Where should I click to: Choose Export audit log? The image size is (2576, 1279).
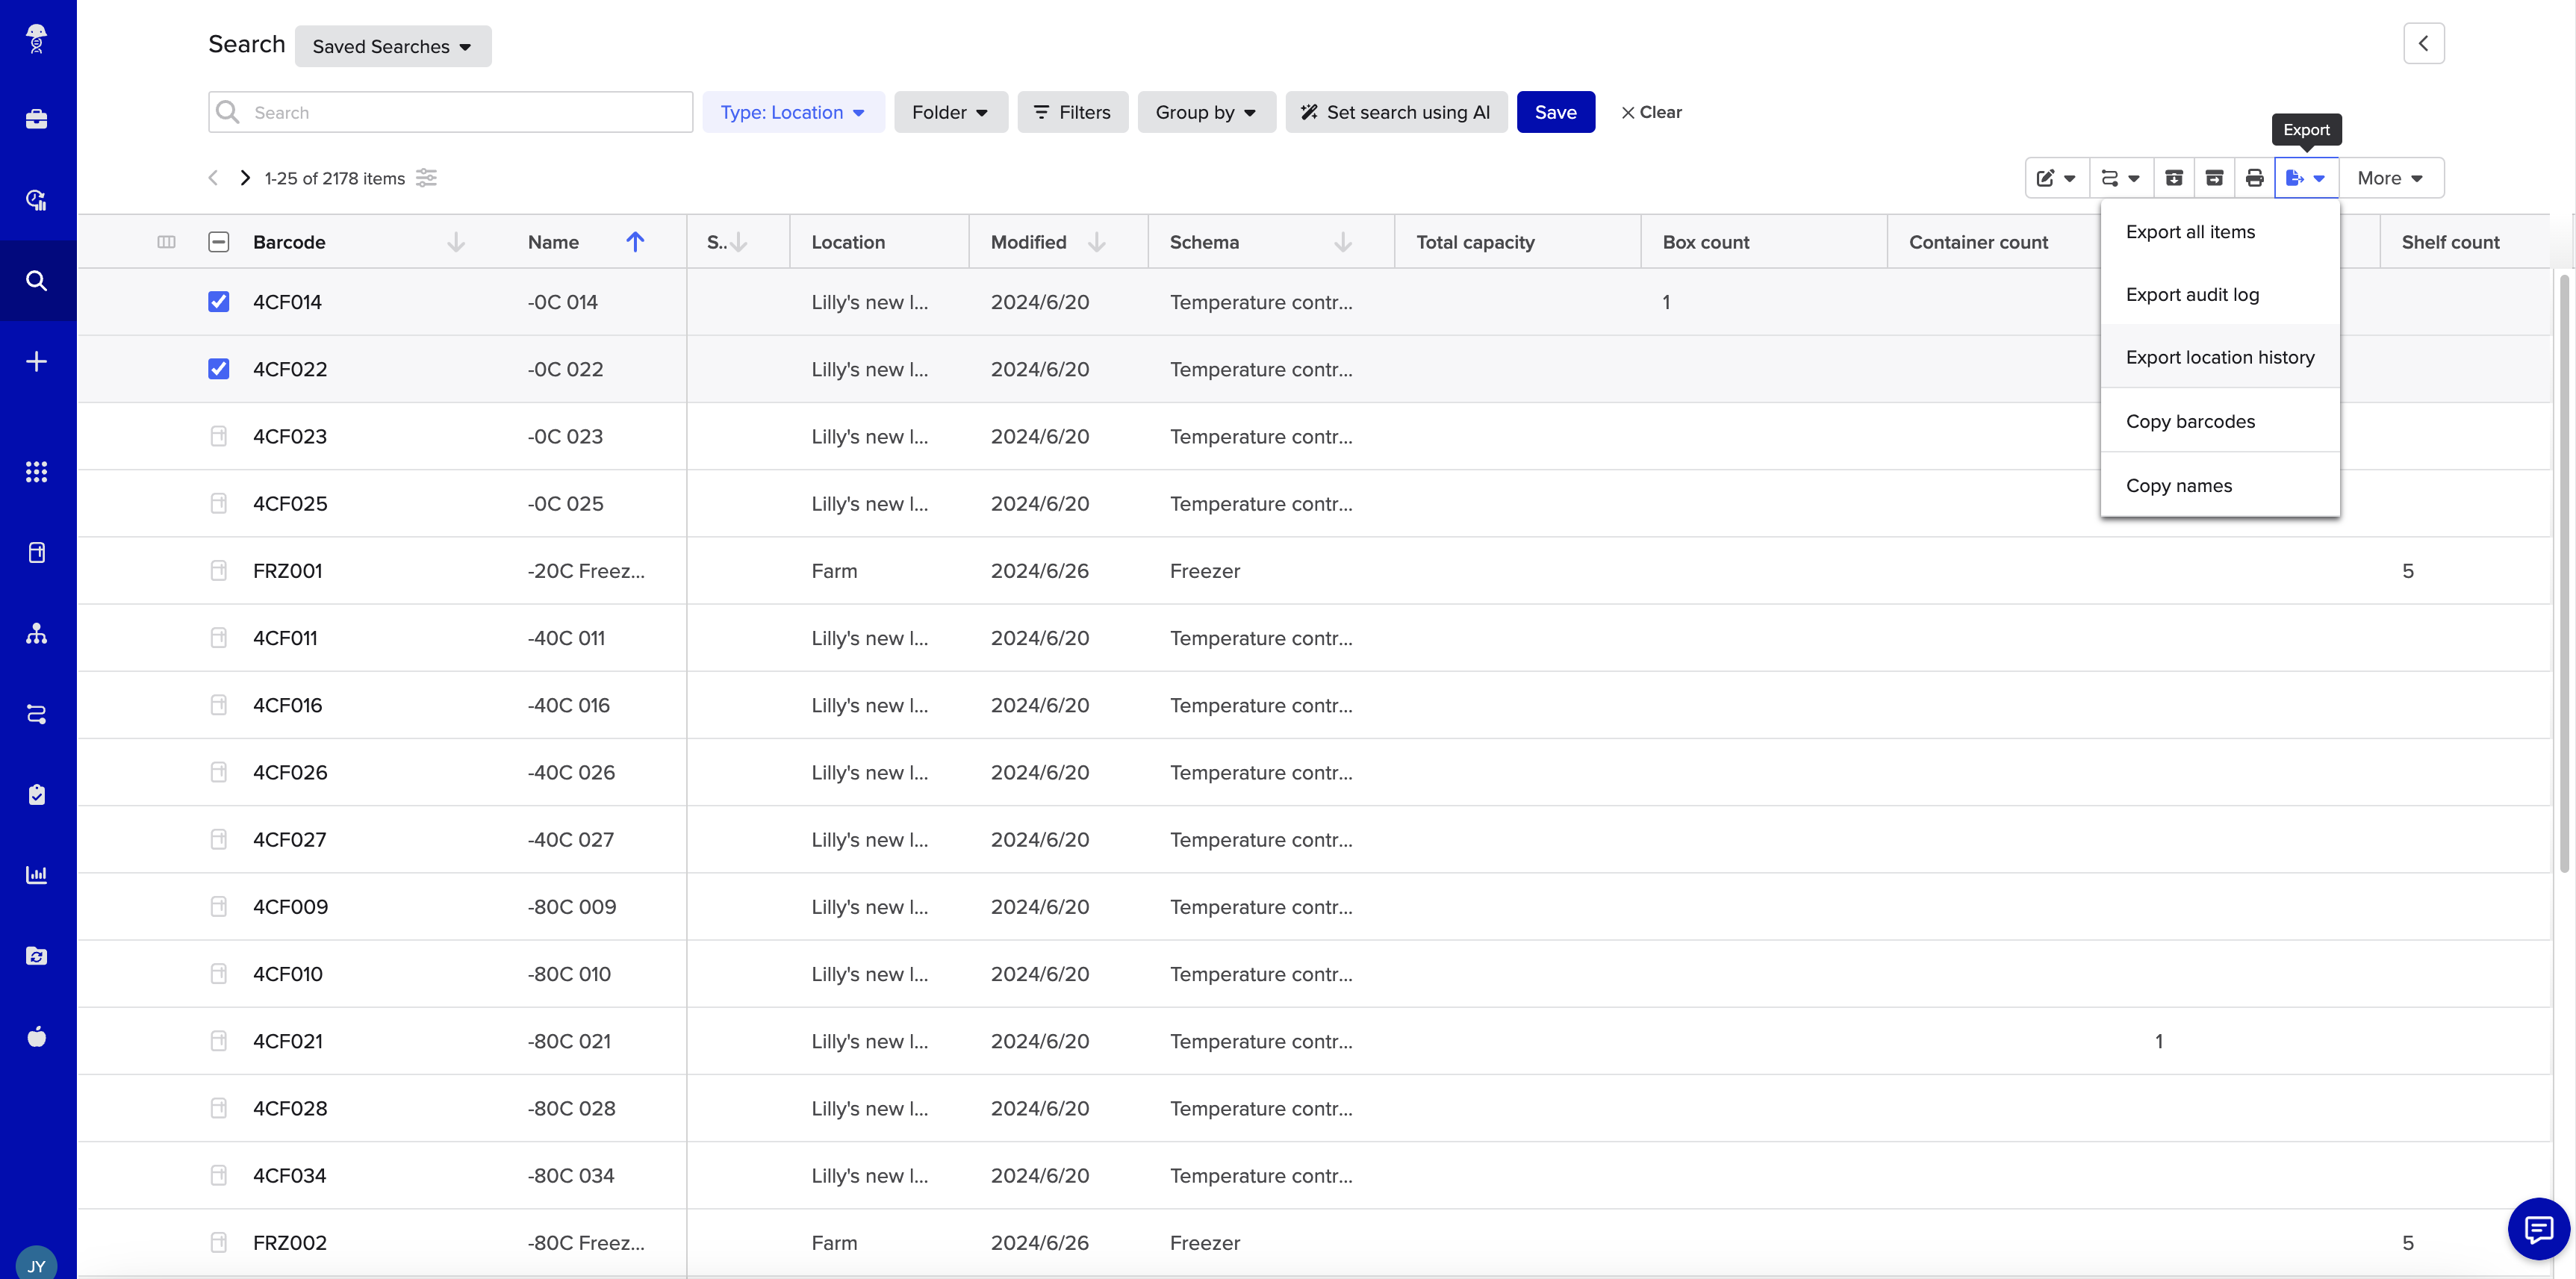tap(2219, 295)
